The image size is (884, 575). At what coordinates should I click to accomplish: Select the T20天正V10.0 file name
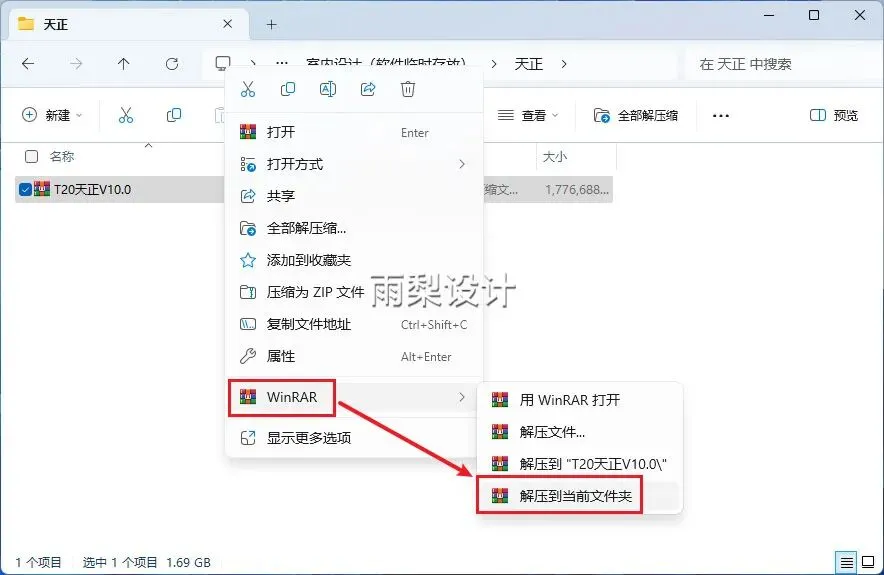point(92,189)
